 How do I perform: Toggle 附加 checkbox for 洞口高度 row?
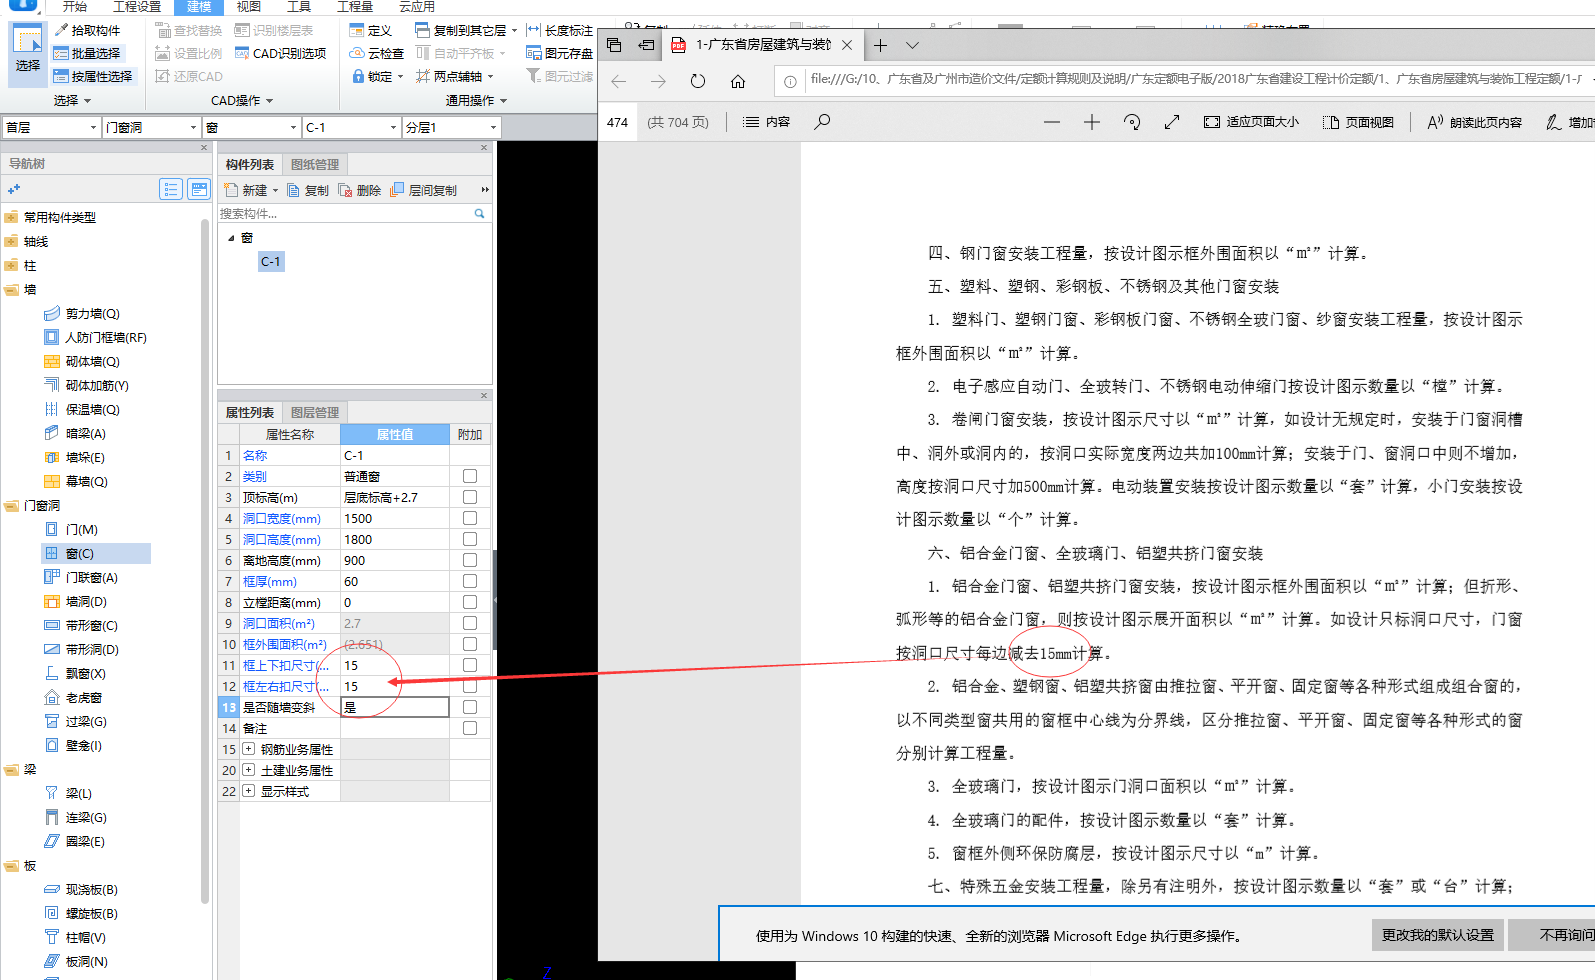coord(470,539)
